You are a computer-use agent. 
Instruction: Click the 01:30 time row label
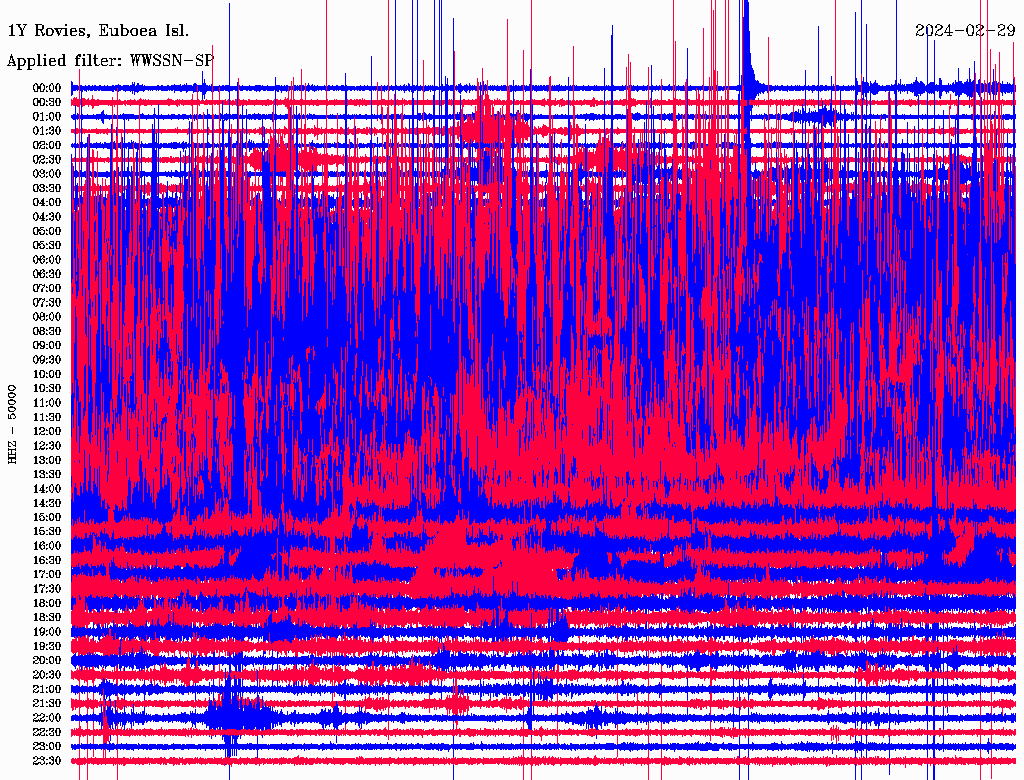click(x=47, y=131)
